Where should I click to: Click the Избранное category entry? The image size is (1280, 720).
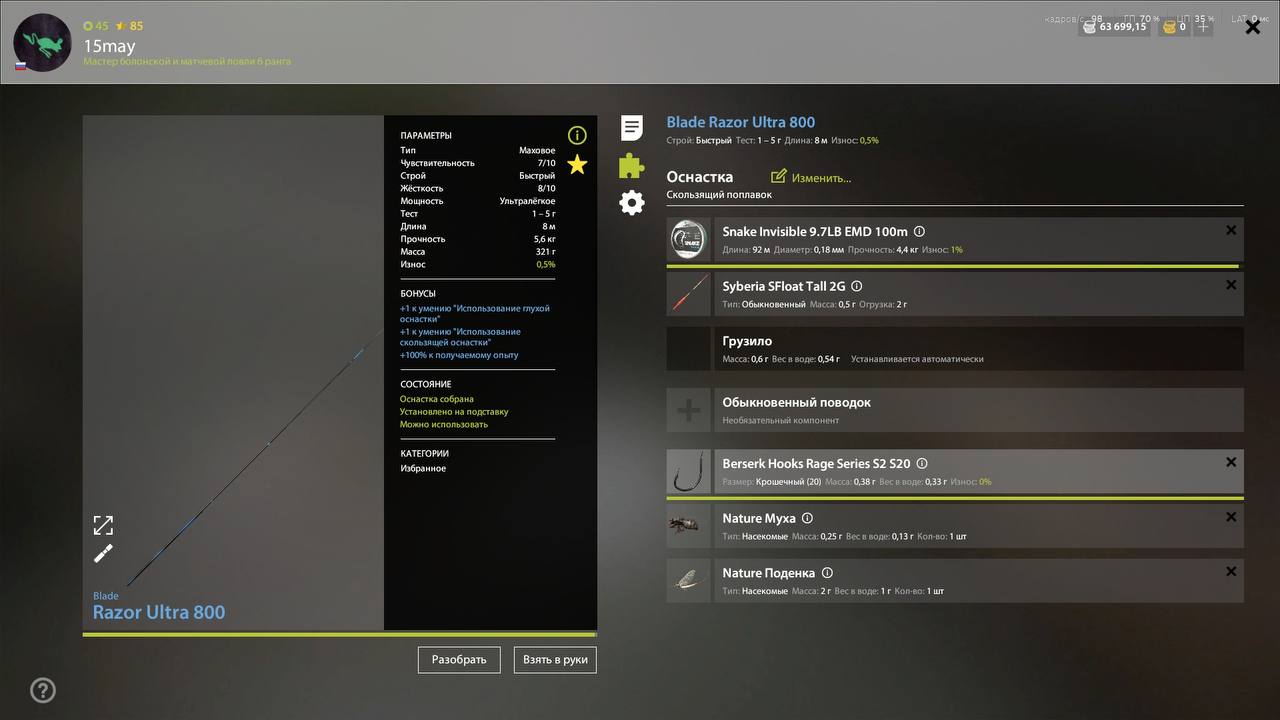coord(423,468)
